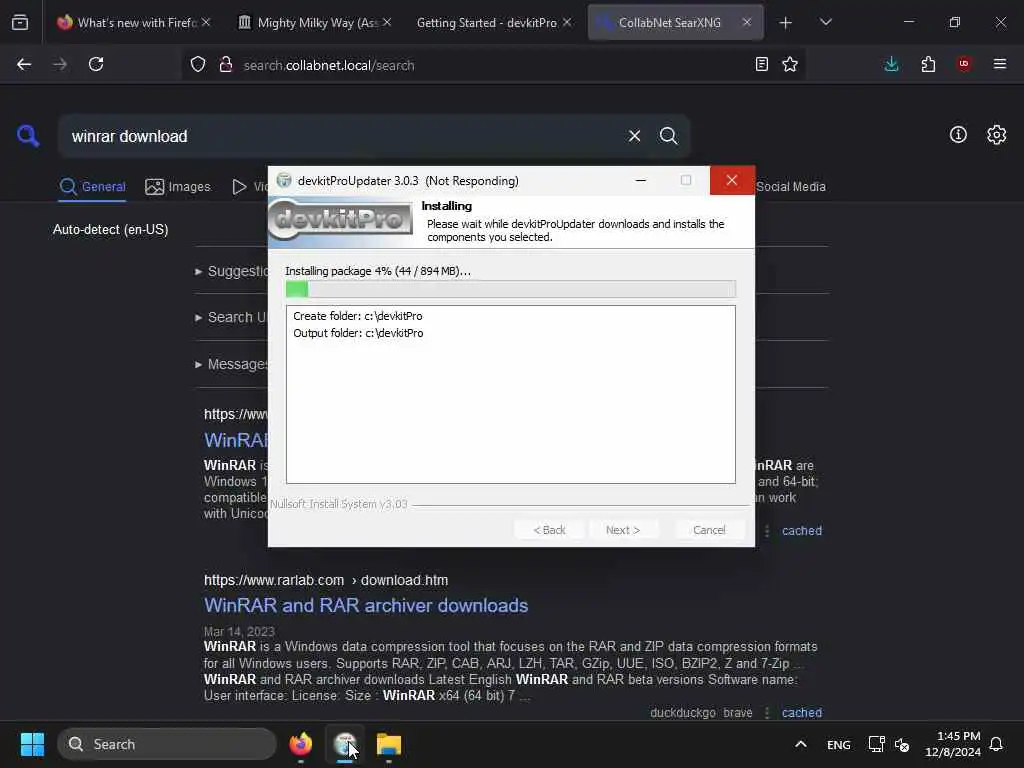Open a new browser tab

[x=786, y=23]
